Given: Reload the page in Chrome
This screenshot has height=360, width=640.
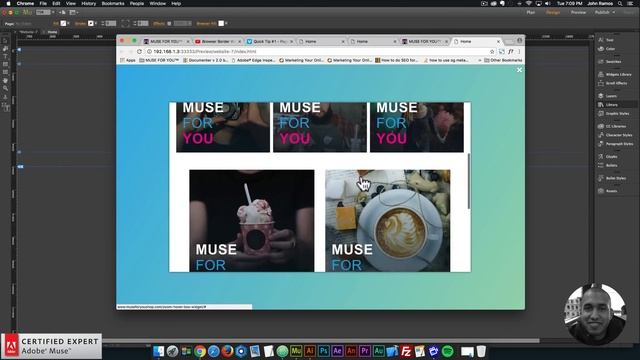Looking at the screenshot, I should tap(139, 51).
